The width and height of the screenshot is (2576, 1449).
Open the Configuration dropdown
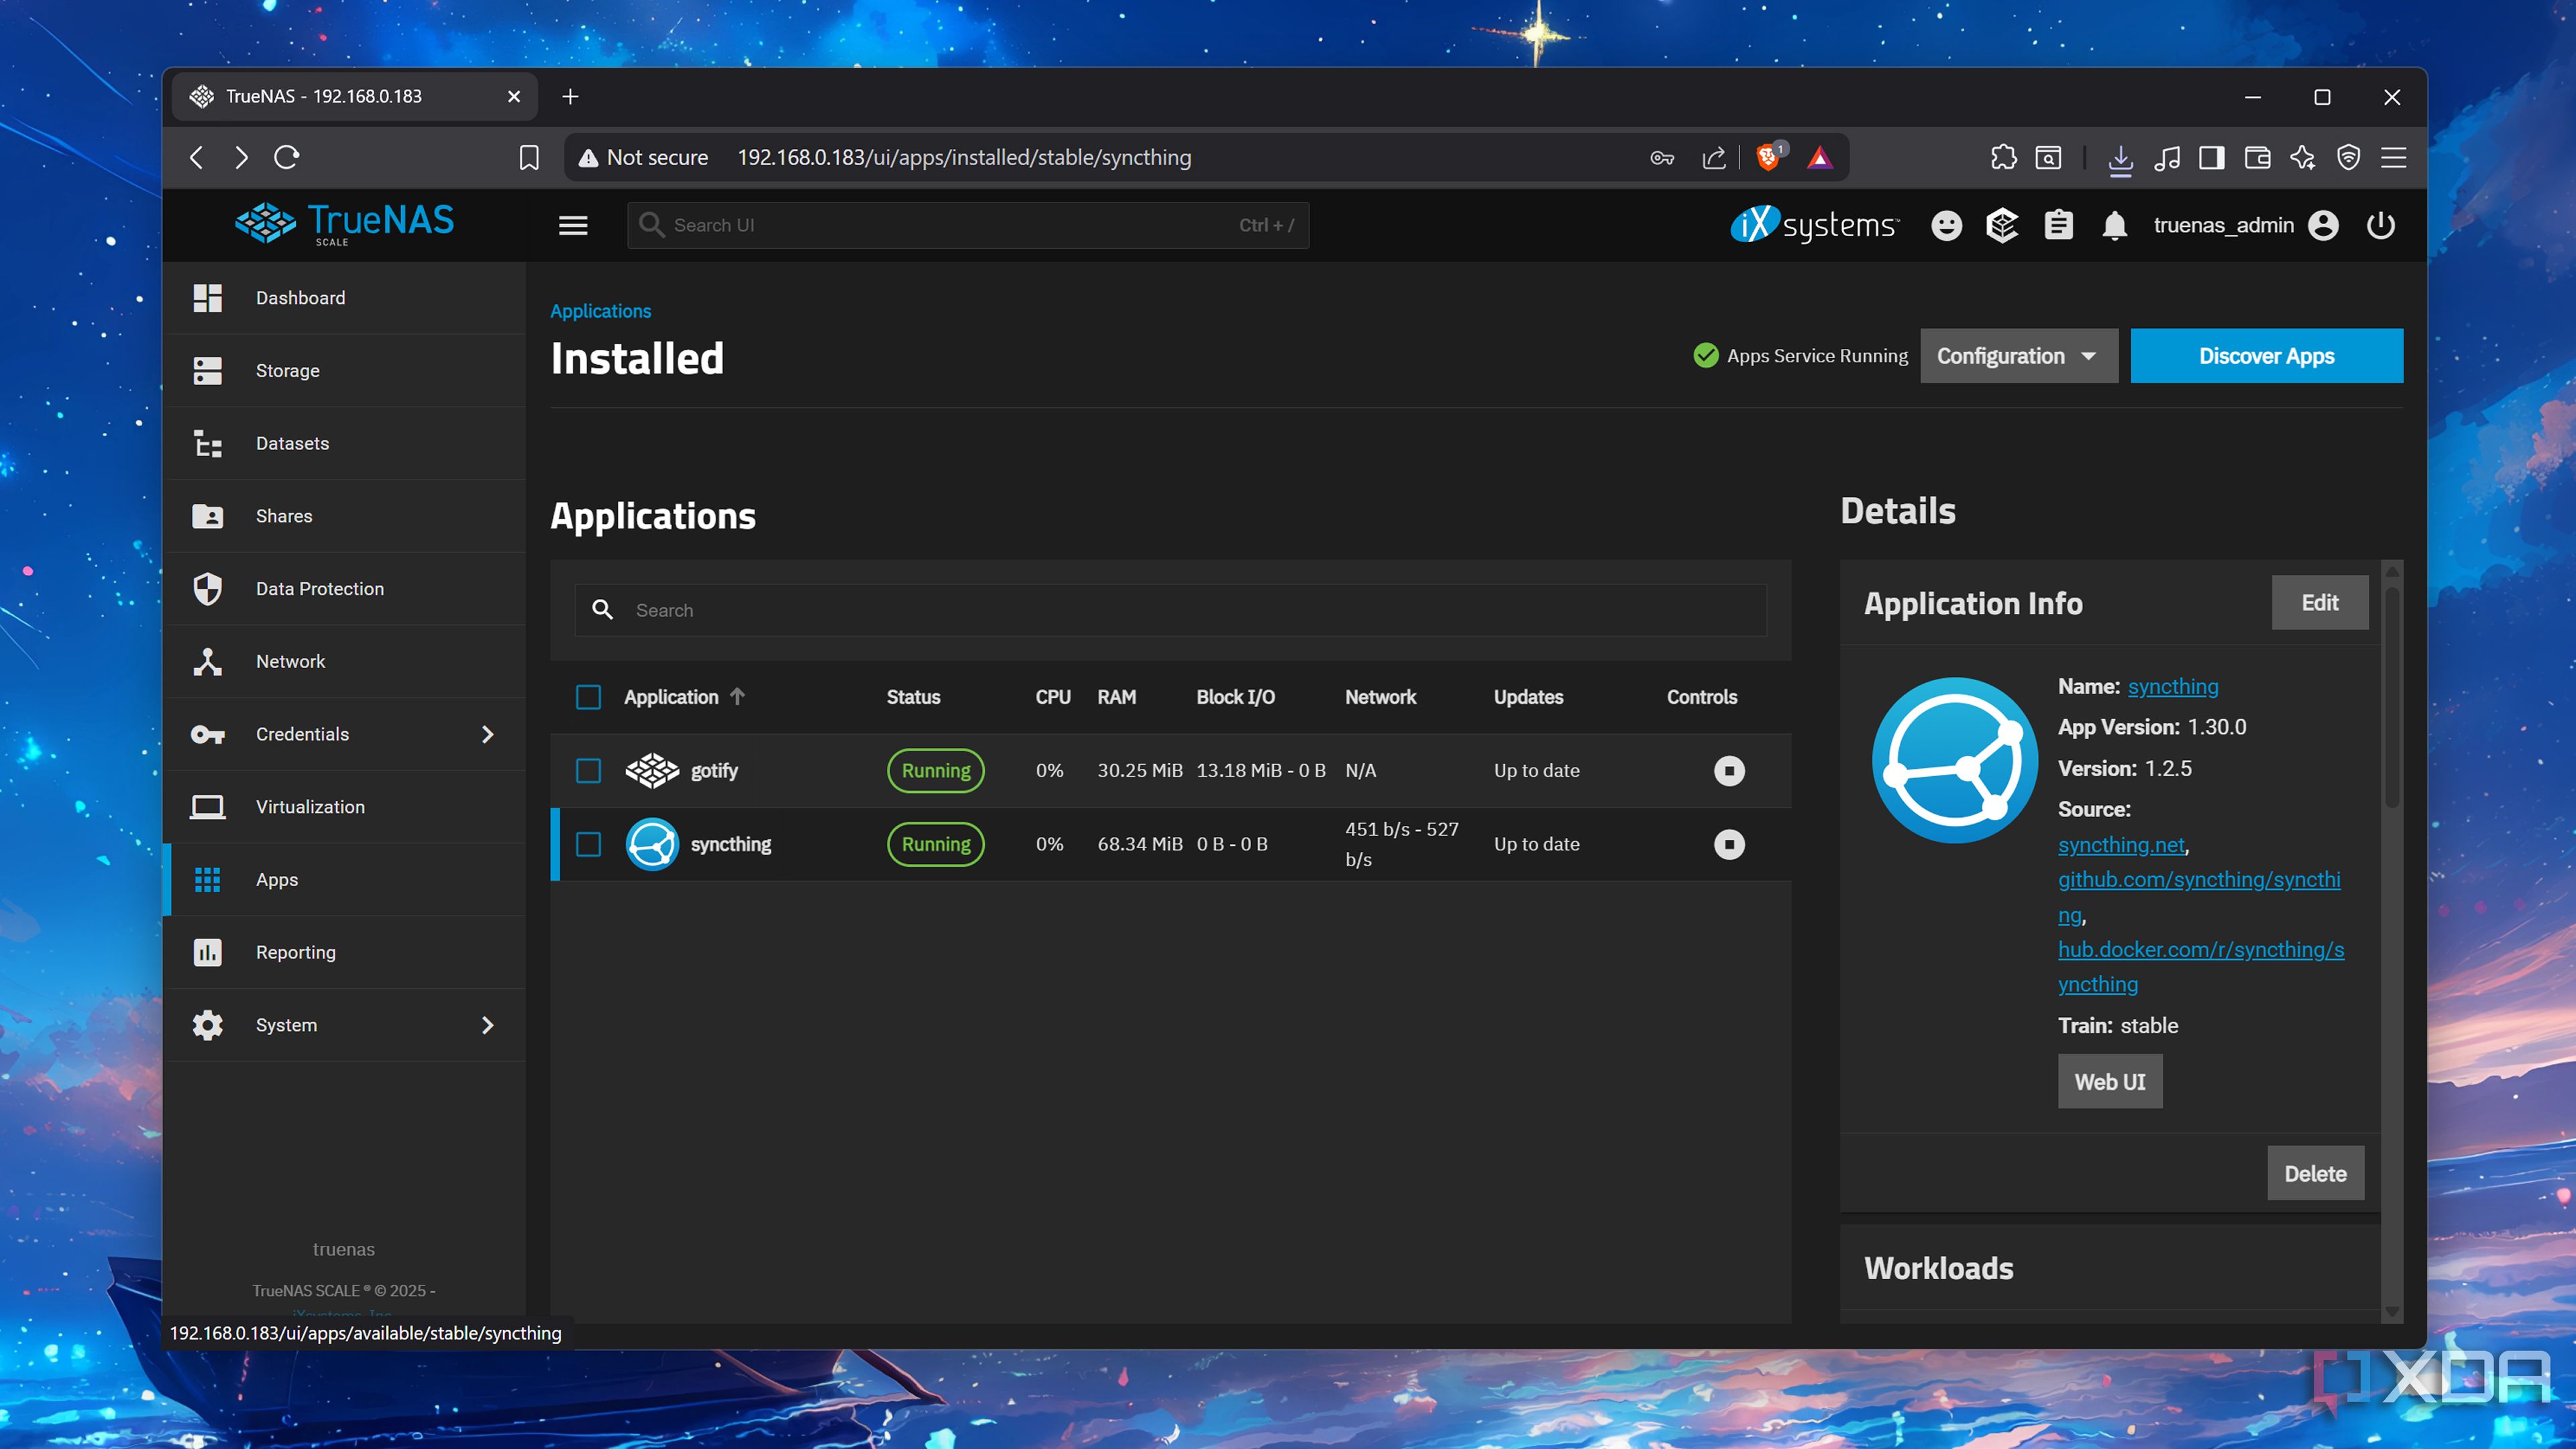click(x=2018, y=356)
